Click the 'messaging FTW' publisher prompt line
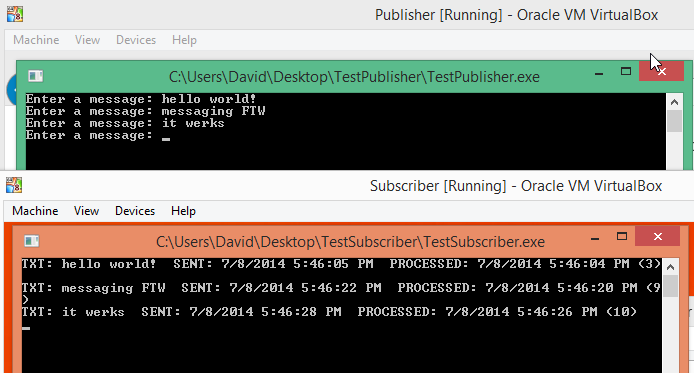The height and width of the screenshot is (373, 694). pos(145,111)
